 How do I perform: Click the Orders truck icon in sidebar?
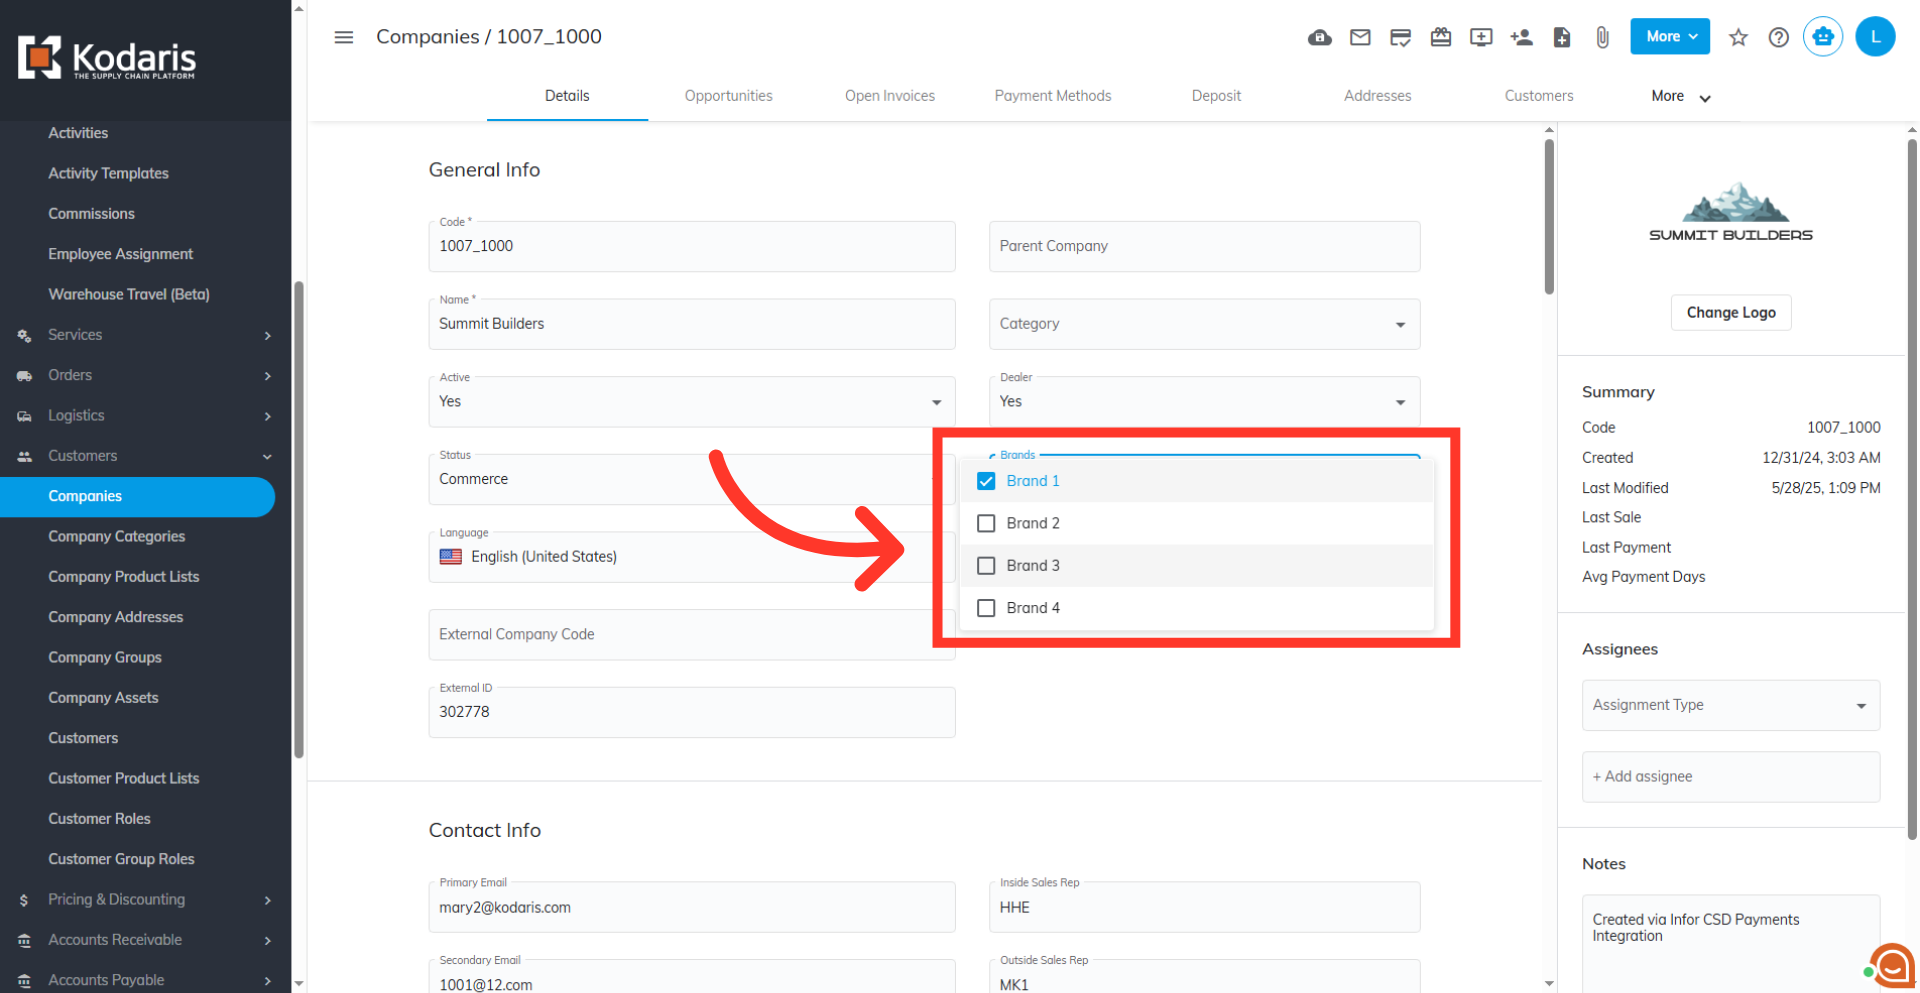click(24, 376)
